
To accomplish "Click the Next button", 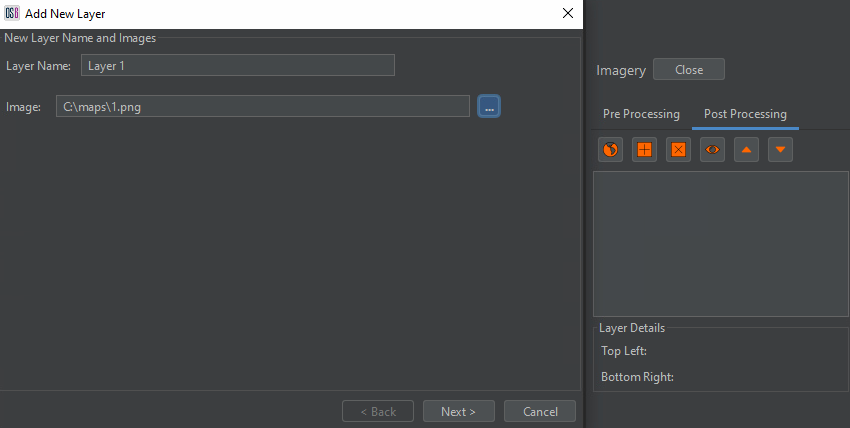I will (x=459, y=411).
